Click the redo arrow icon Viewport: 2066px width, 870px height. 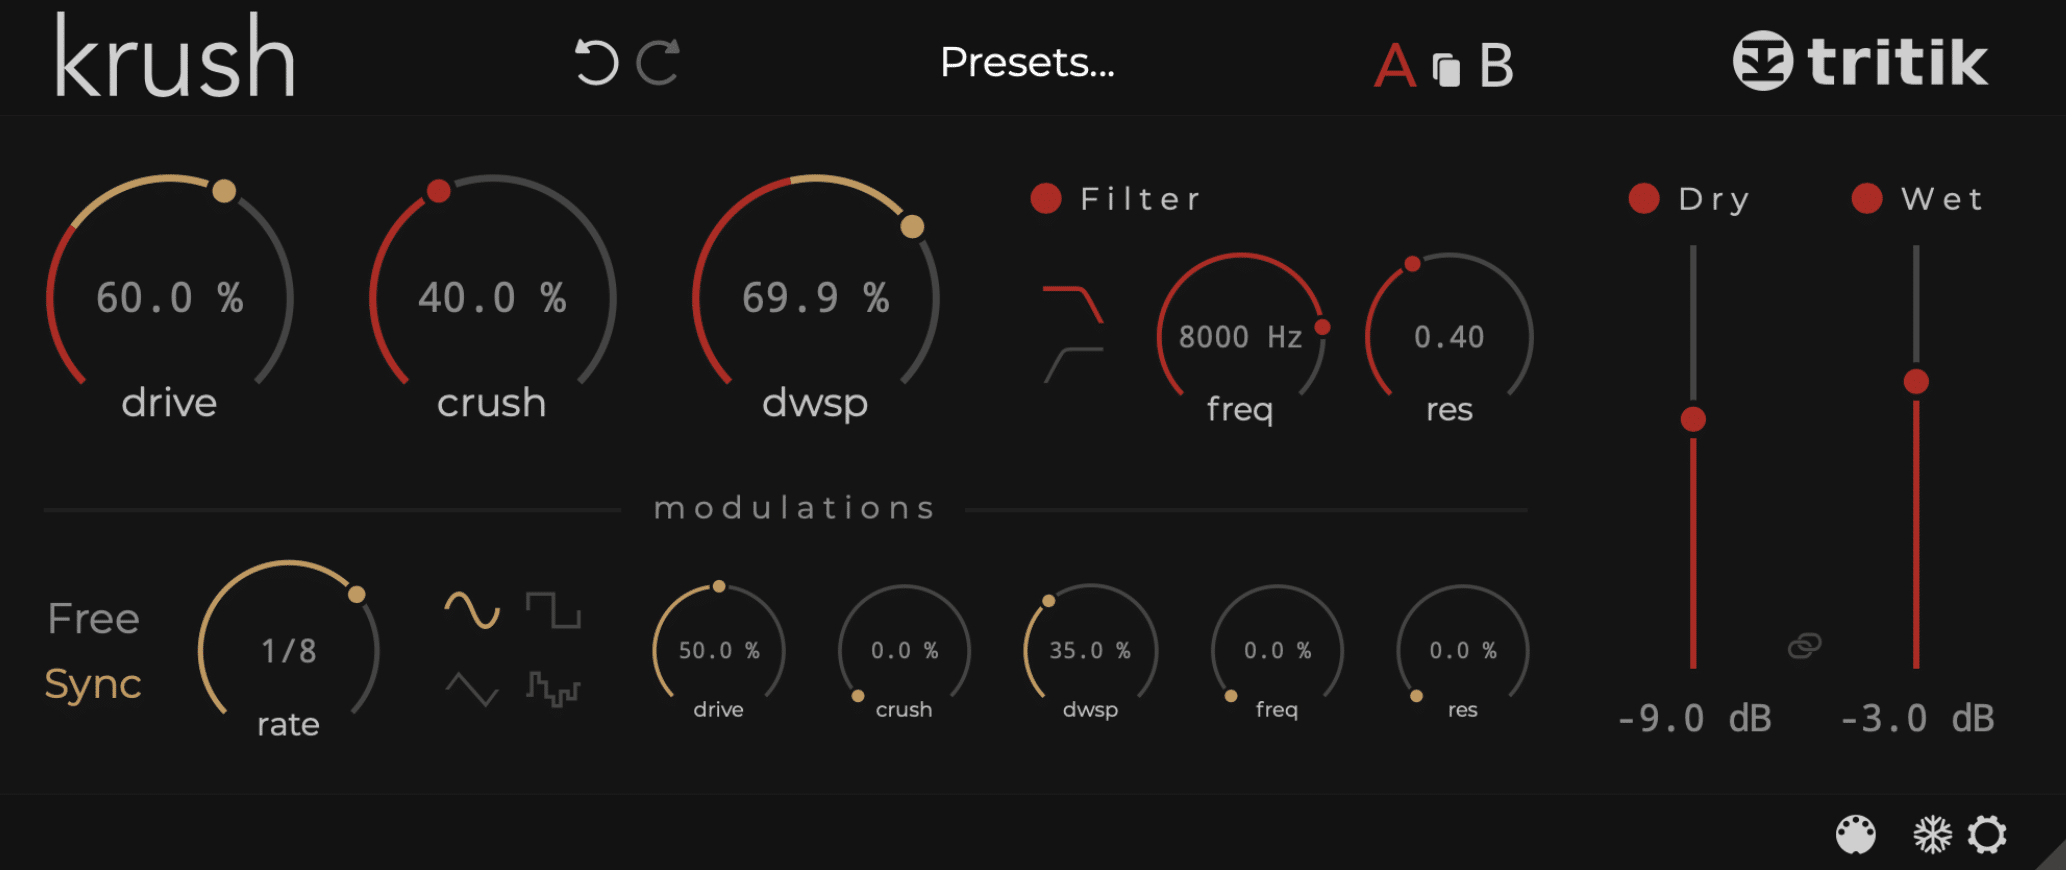(659, 62)
